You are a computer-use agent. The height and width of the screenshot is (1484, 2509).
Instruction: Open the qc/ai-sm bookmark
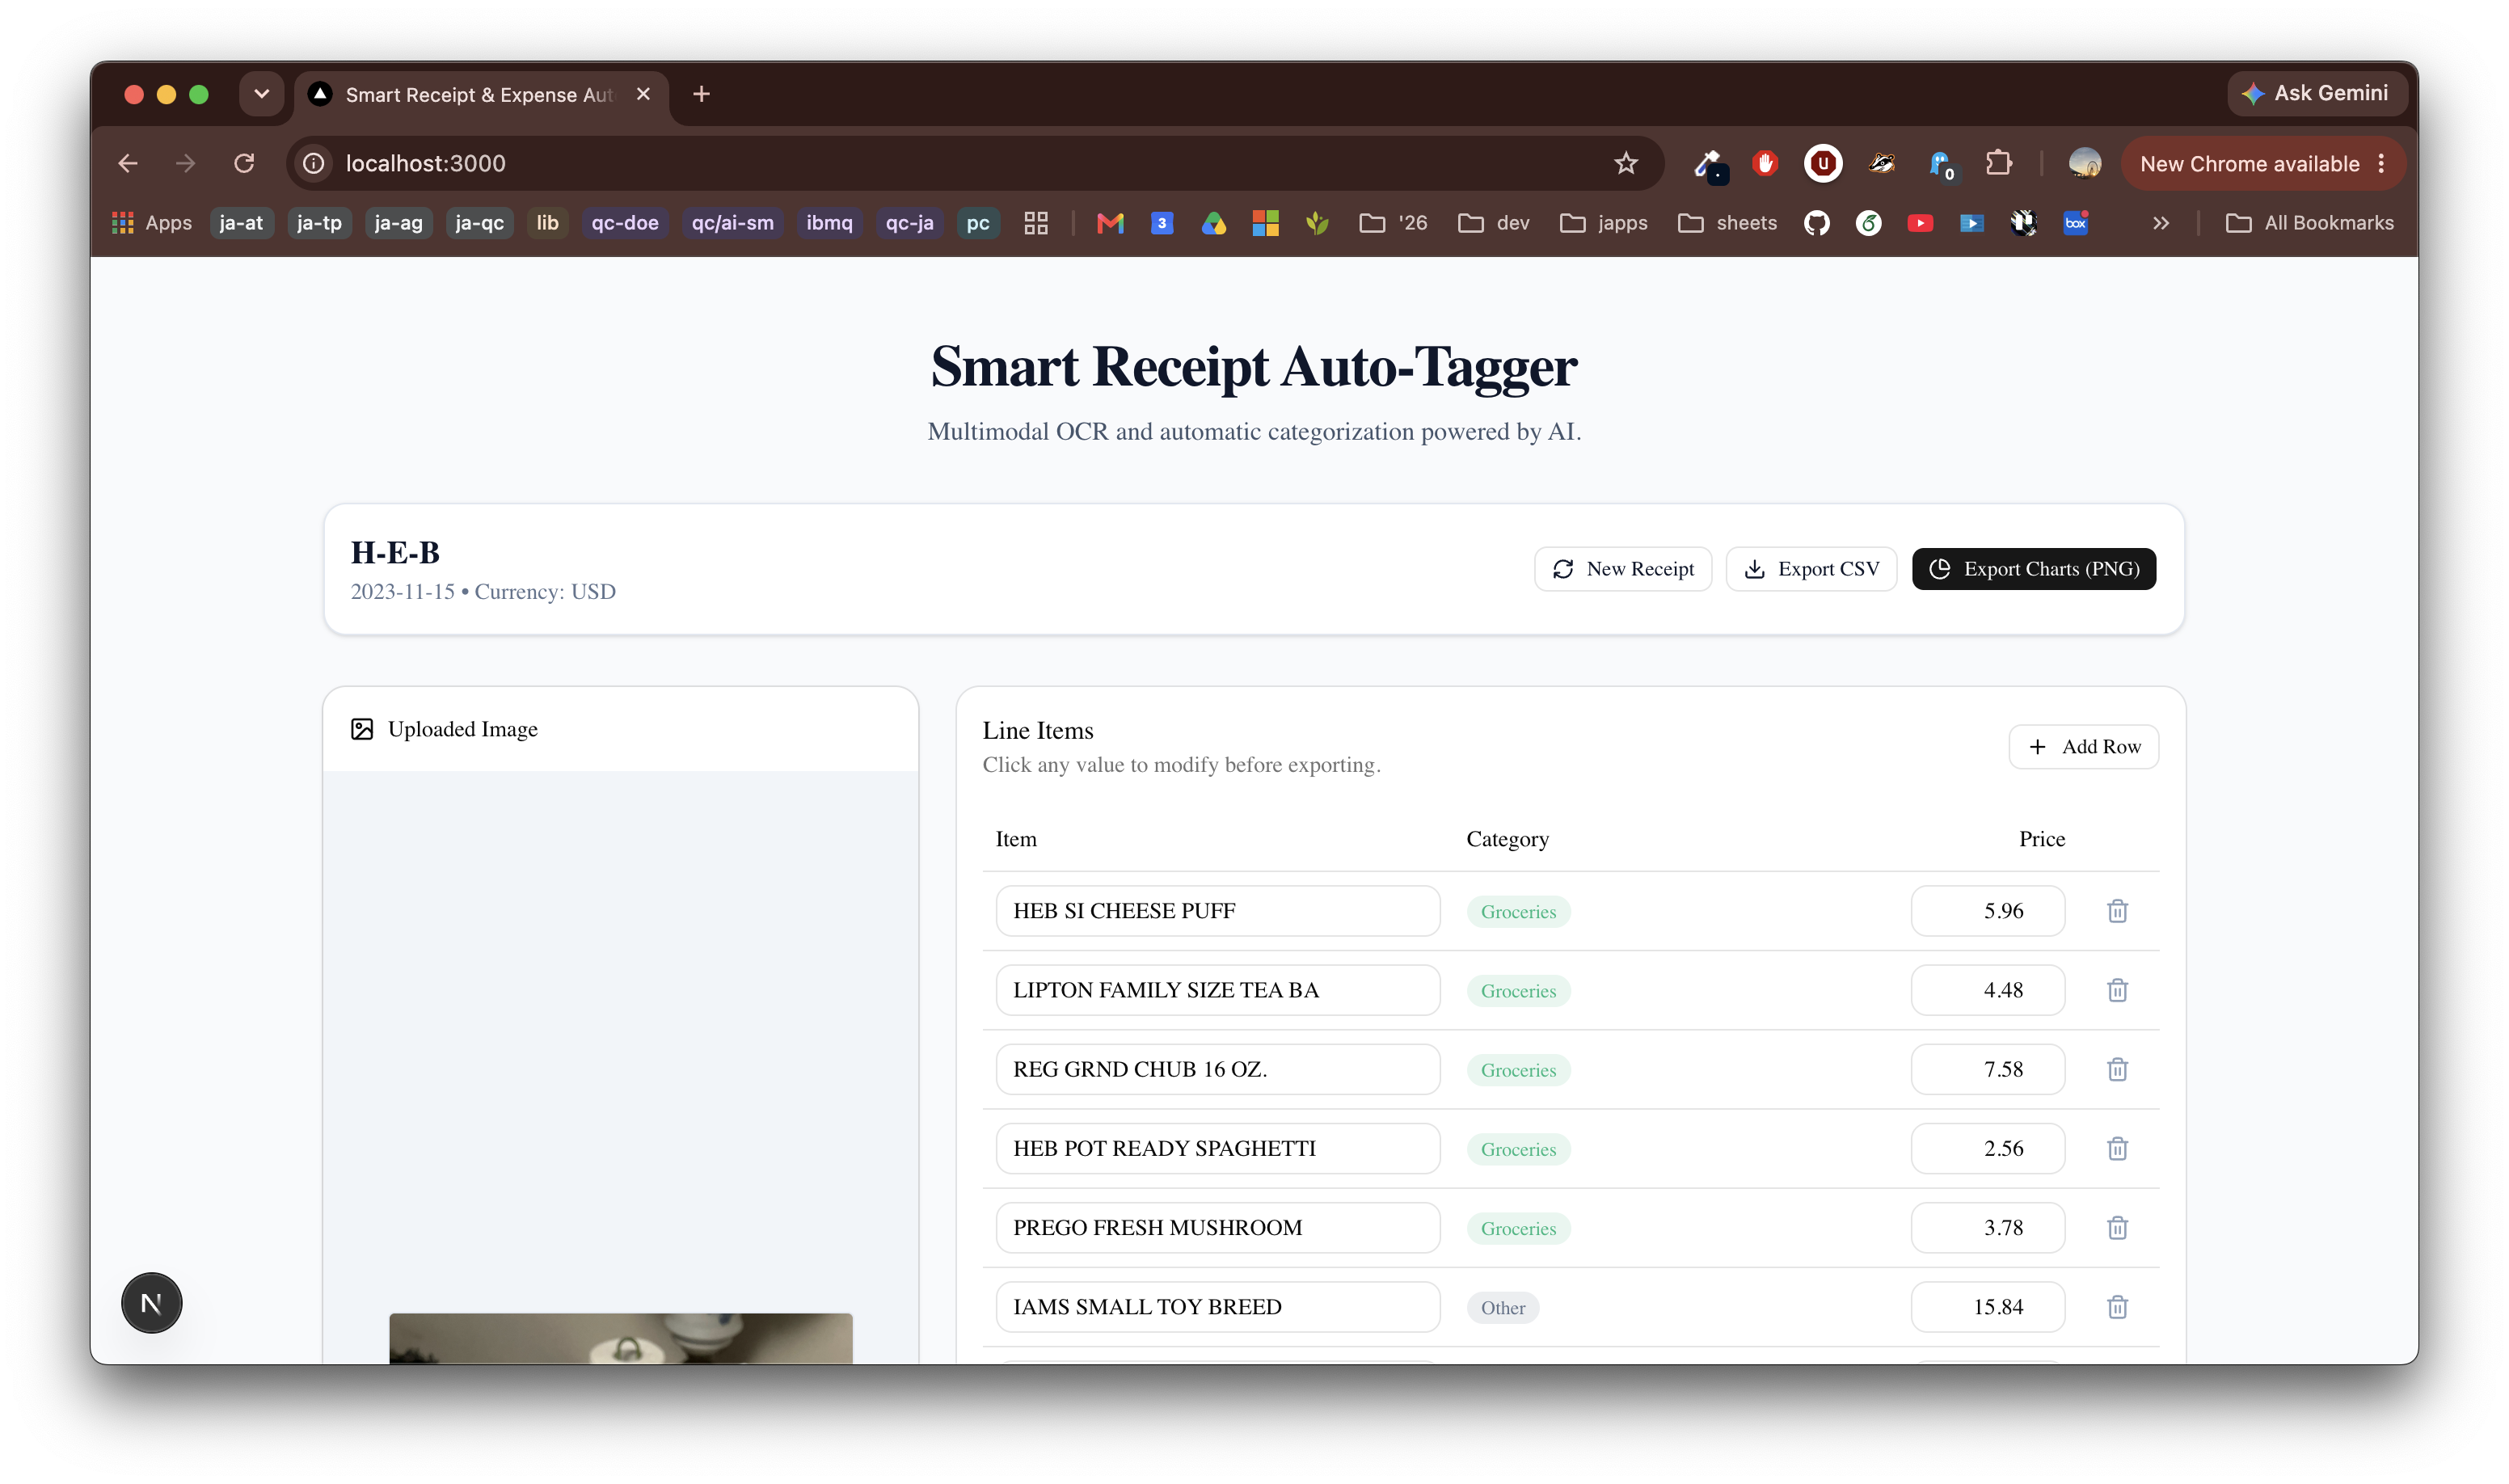(732, 223)
